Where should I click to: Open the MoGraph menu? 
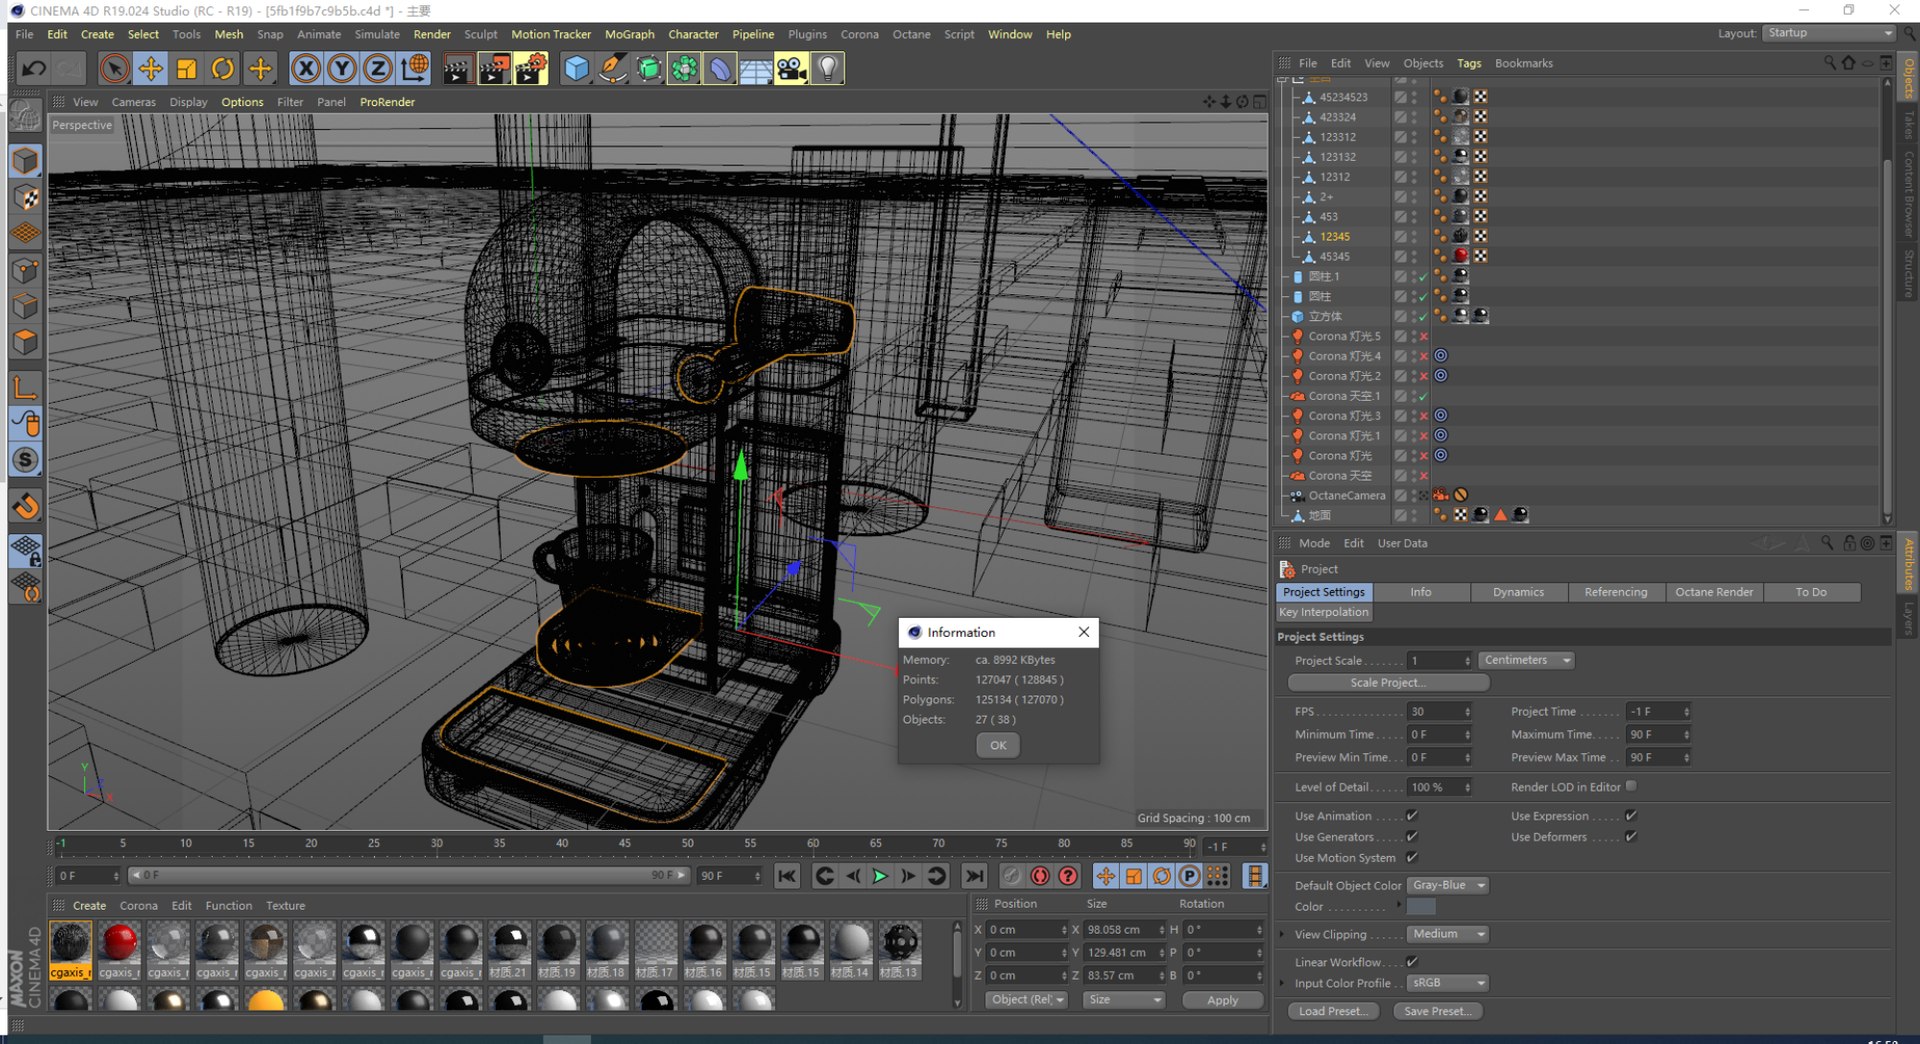point(630,34)
